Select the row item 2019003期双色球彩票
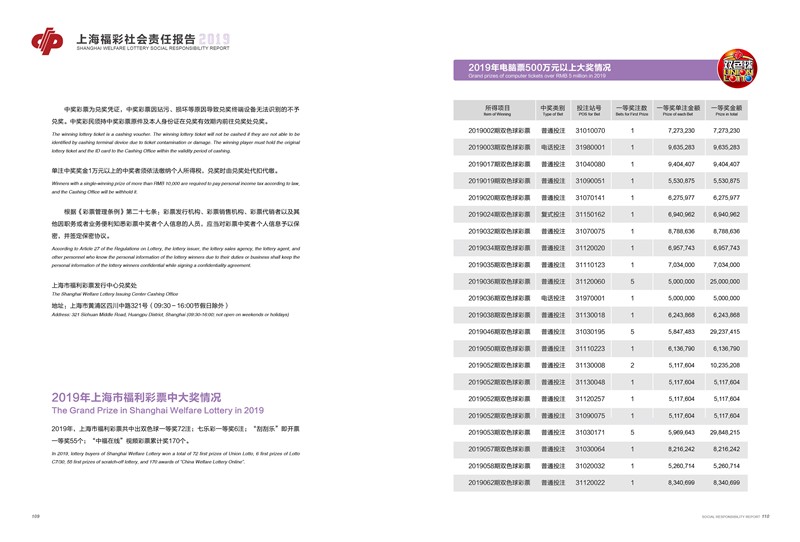The width and height of the screenshot is (800, 542). point(499,147)
